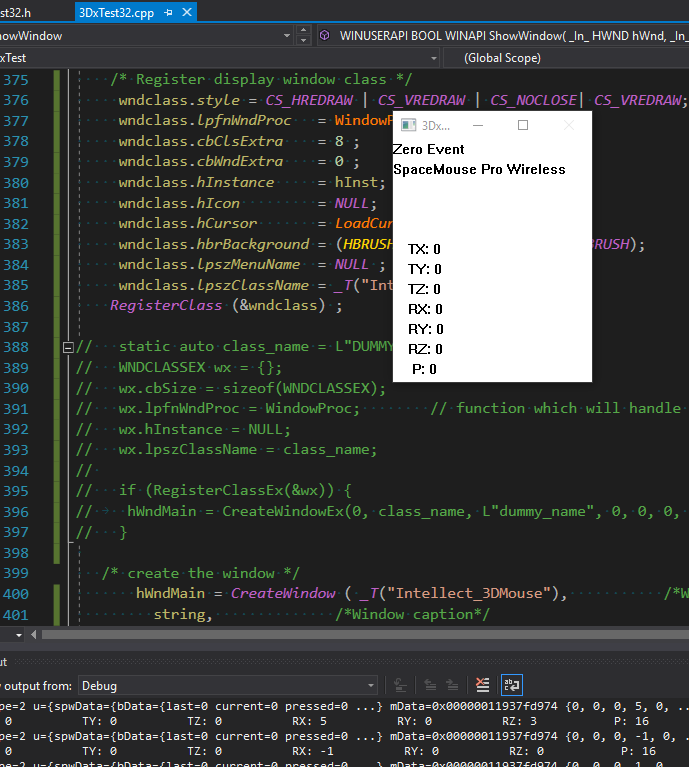Viewport: 689px width, 767px height.
Task: Click the ShowWindow function cube icon
Action: (x=325, y=35)
